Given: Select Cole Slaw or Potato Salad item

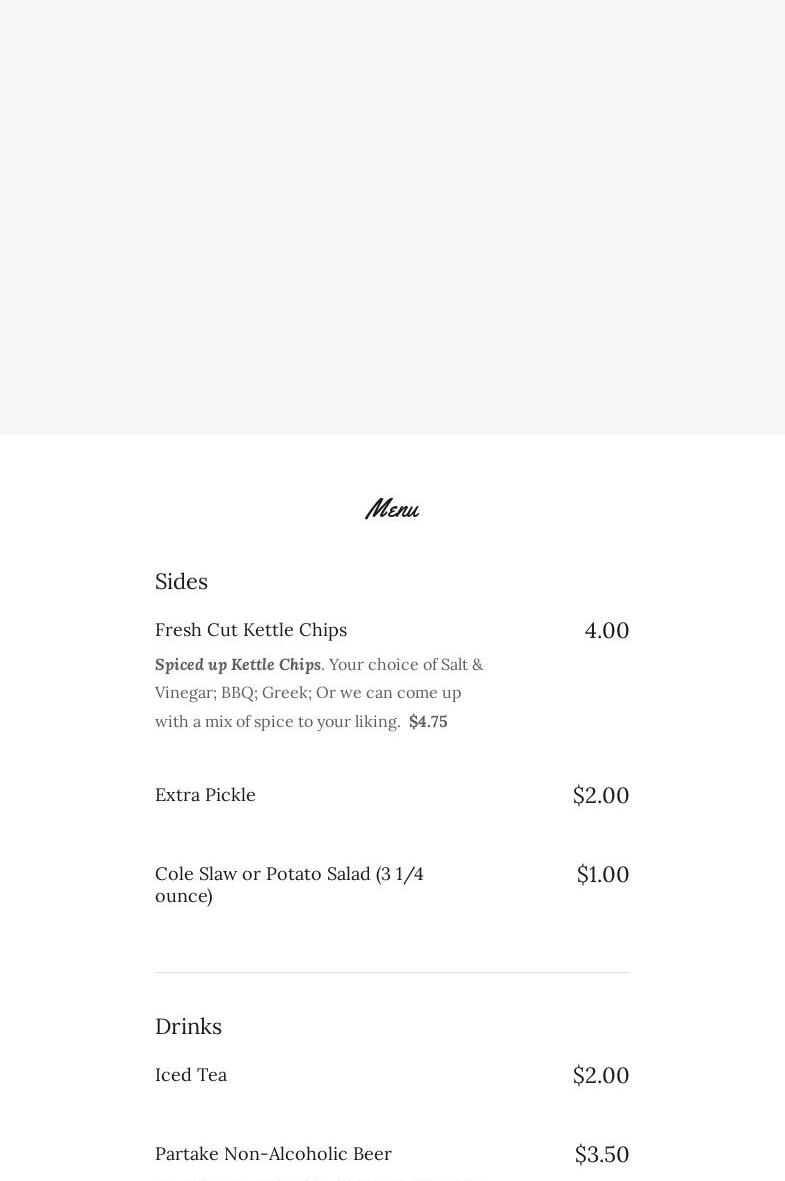Looking at the screenshot, I should click(289, 884).
